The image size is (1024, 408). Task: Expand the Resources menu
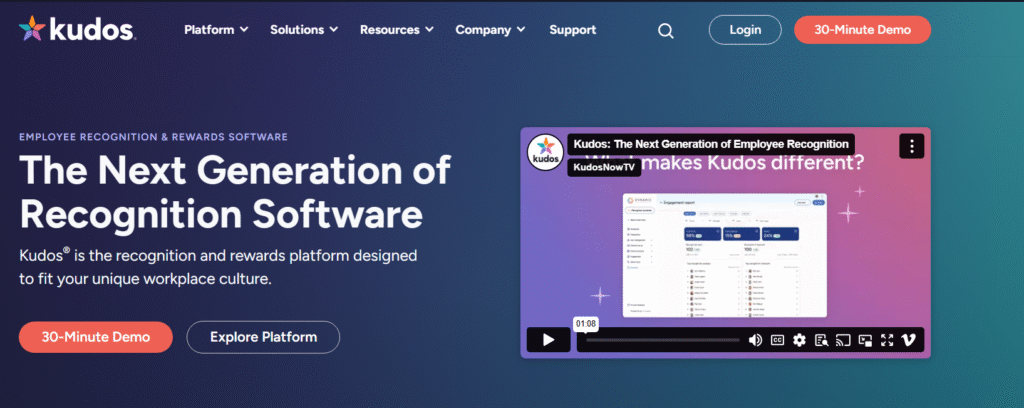pyautogui.click(x=397, y=29)
